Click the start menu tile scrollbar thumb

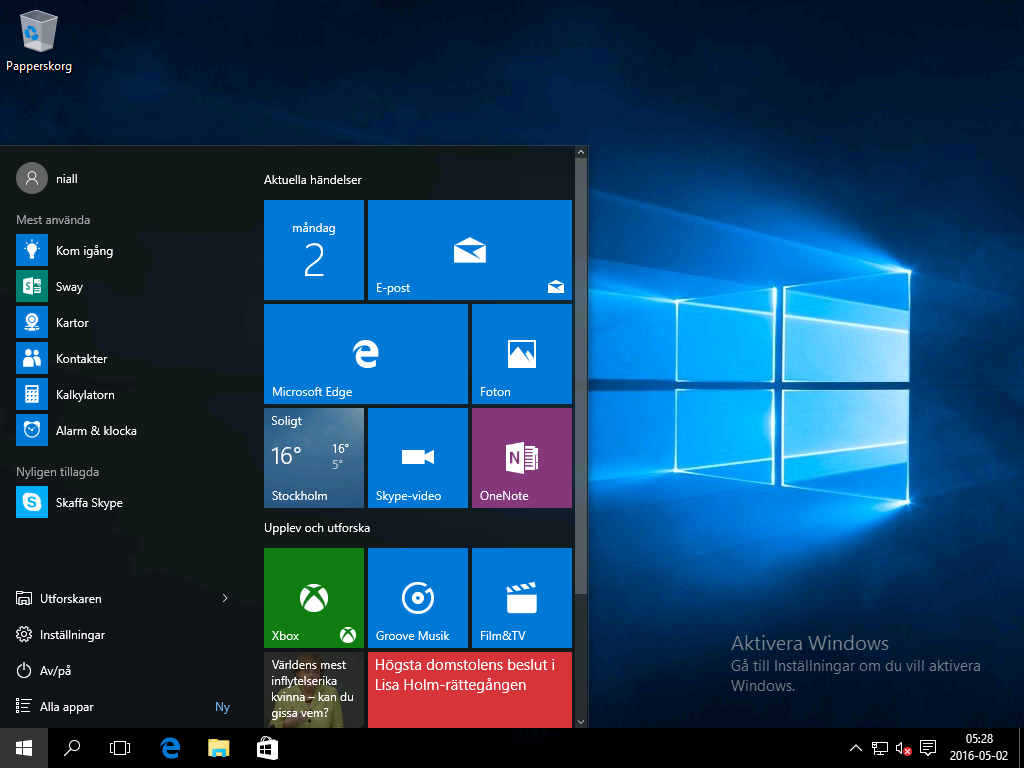[x=581, y=376]
